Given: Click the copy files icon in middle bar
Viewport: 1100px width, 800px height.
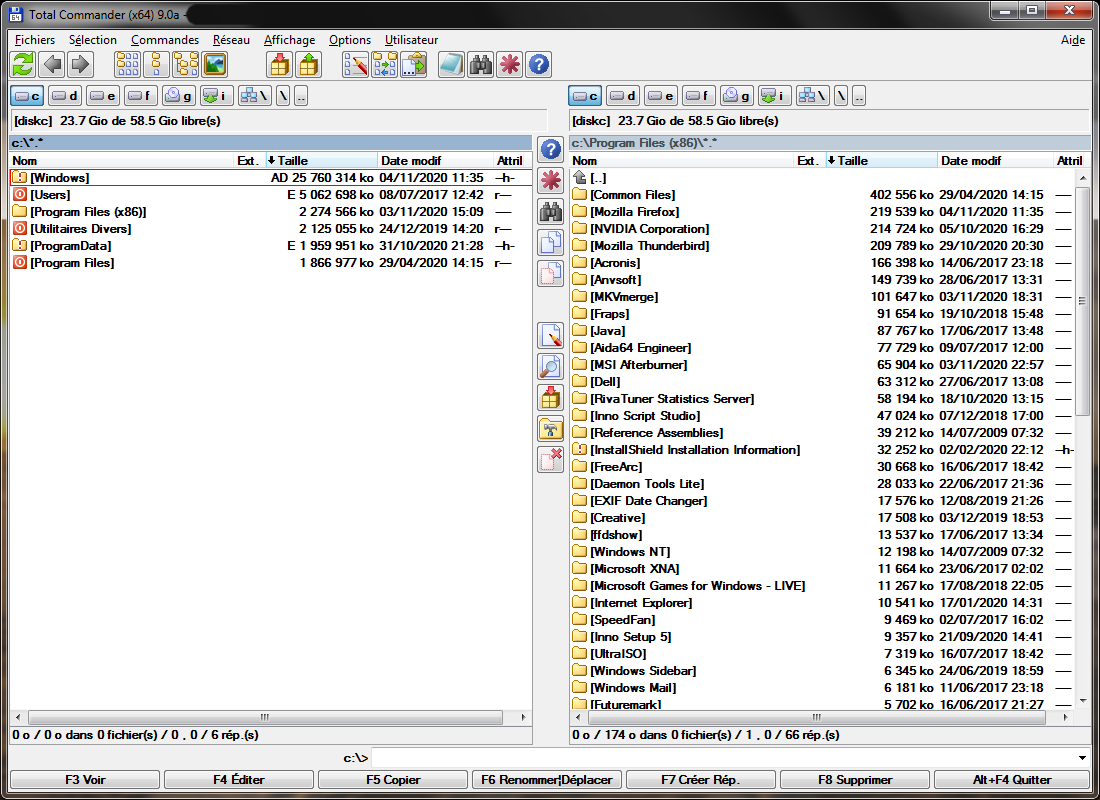Looking at the screenshot, I should [x=551, y=242].
